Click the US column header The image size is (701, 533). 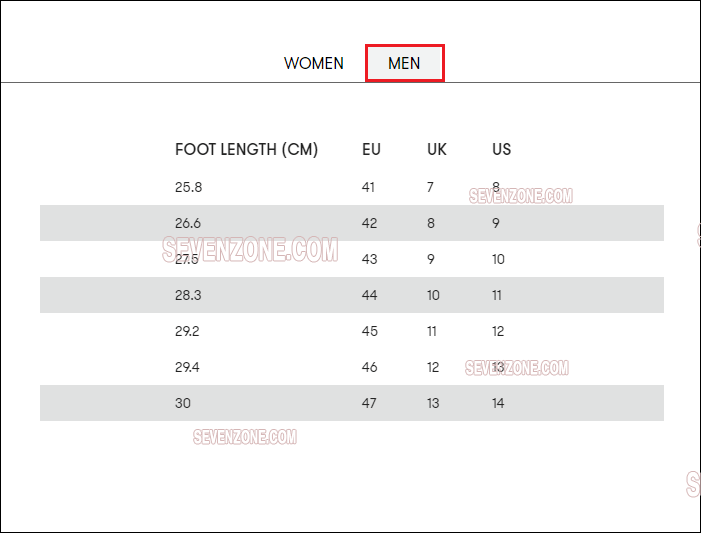pos(501,149)
